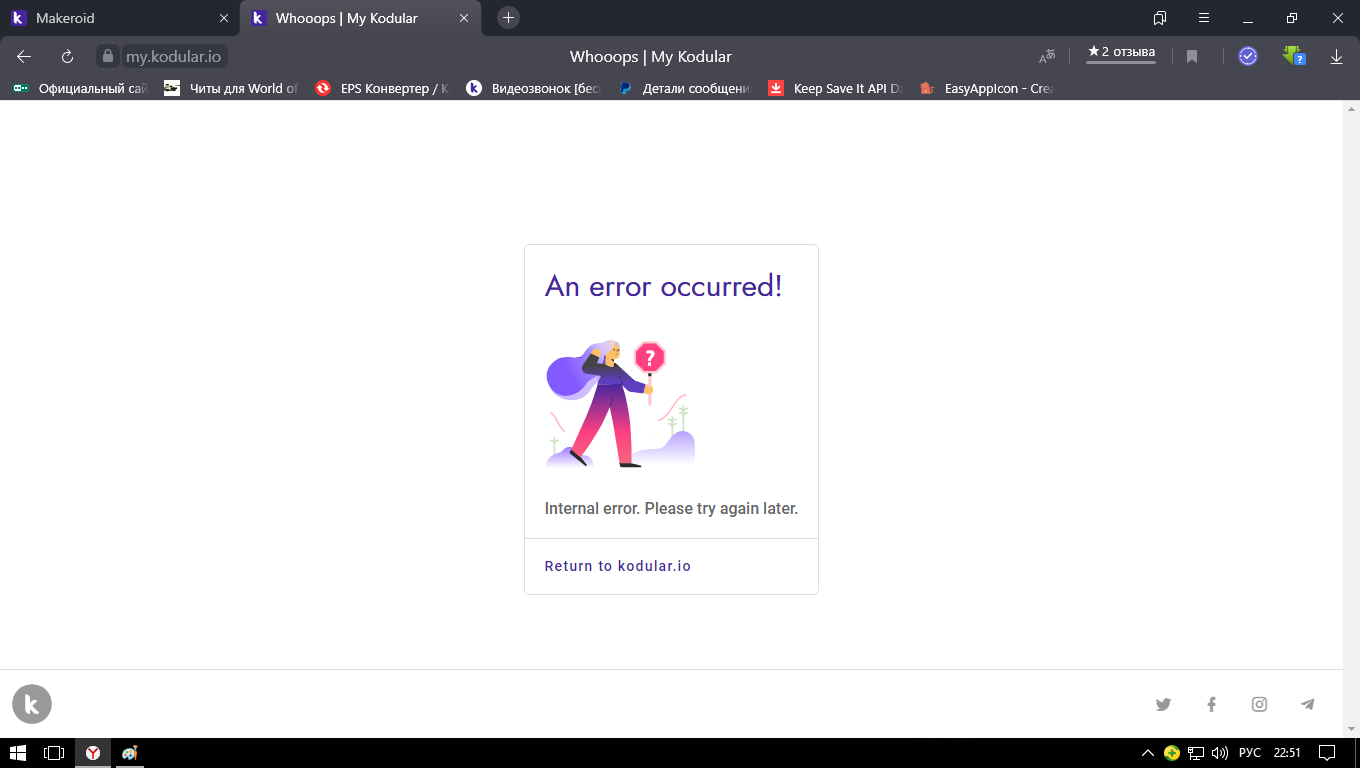Click Return to kodular.io link

point(617,566)
